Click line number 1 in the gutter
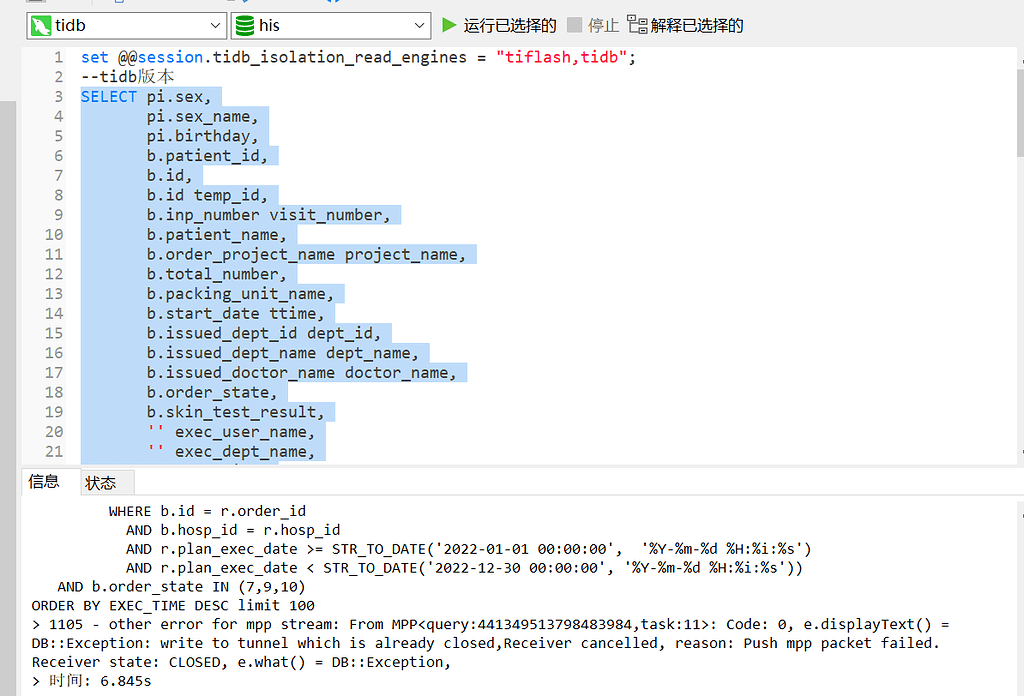Screen dimensions: 1024x696 tap(58, 57)
